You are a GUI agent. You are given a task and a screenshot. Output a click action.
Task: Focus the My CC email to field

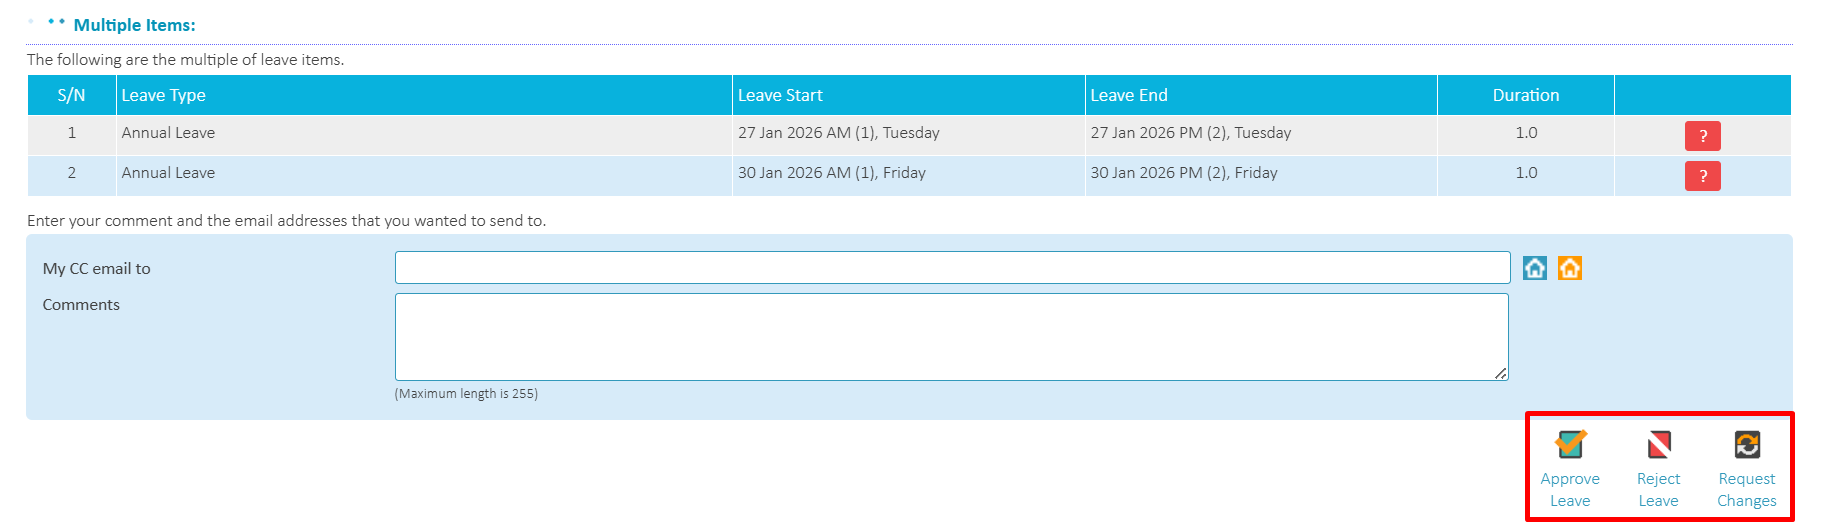pos(951,268)
